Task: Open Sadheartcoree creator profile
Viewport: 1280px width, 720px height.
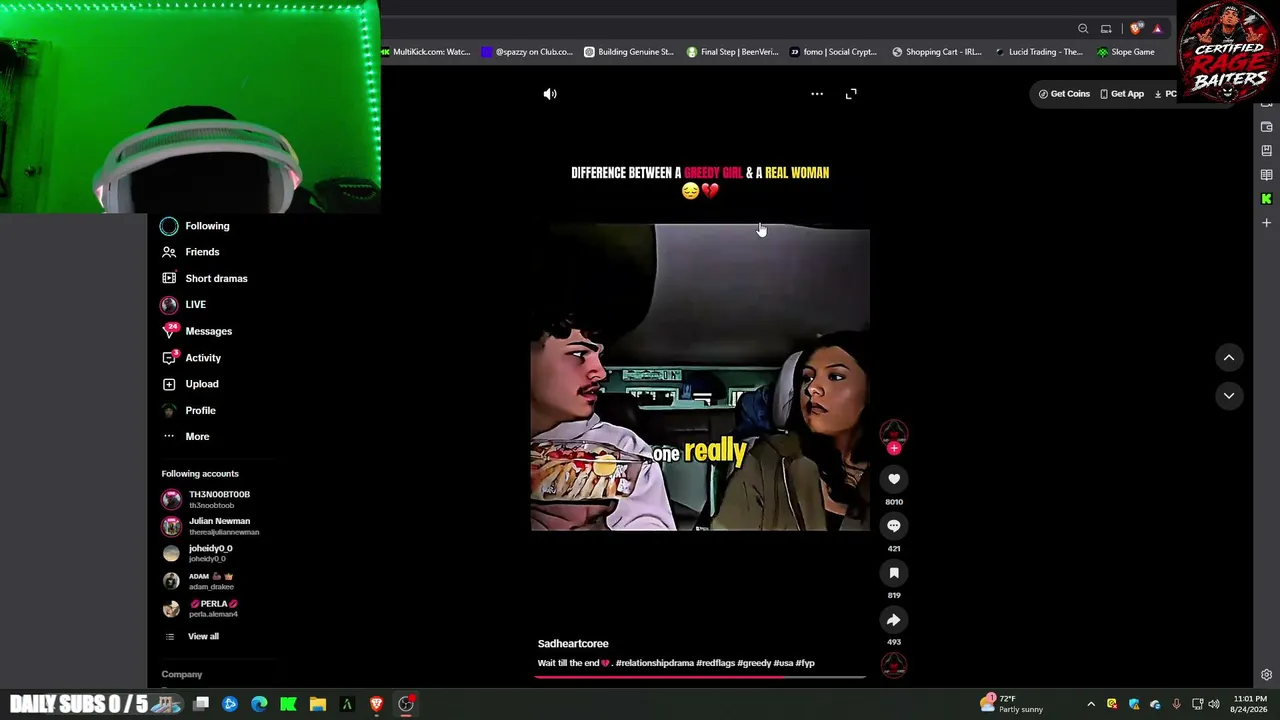Action: (x=573, y=644)
